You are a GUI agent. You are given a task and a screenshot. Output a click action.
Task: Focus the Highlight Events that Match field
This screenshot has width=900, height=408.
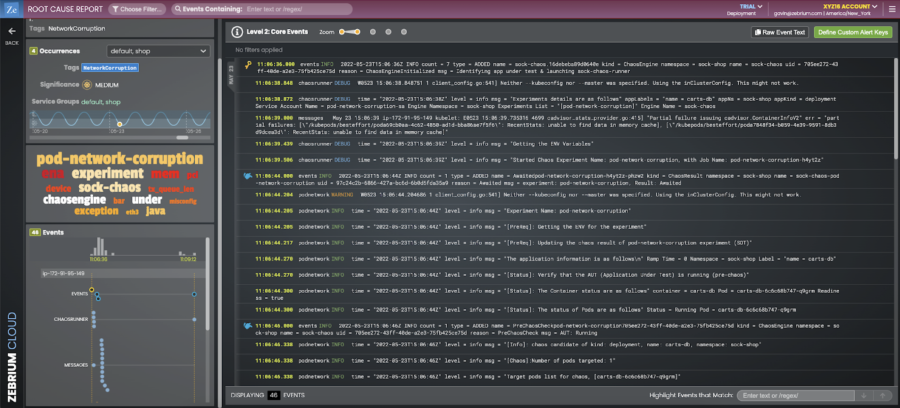(796, 396)
